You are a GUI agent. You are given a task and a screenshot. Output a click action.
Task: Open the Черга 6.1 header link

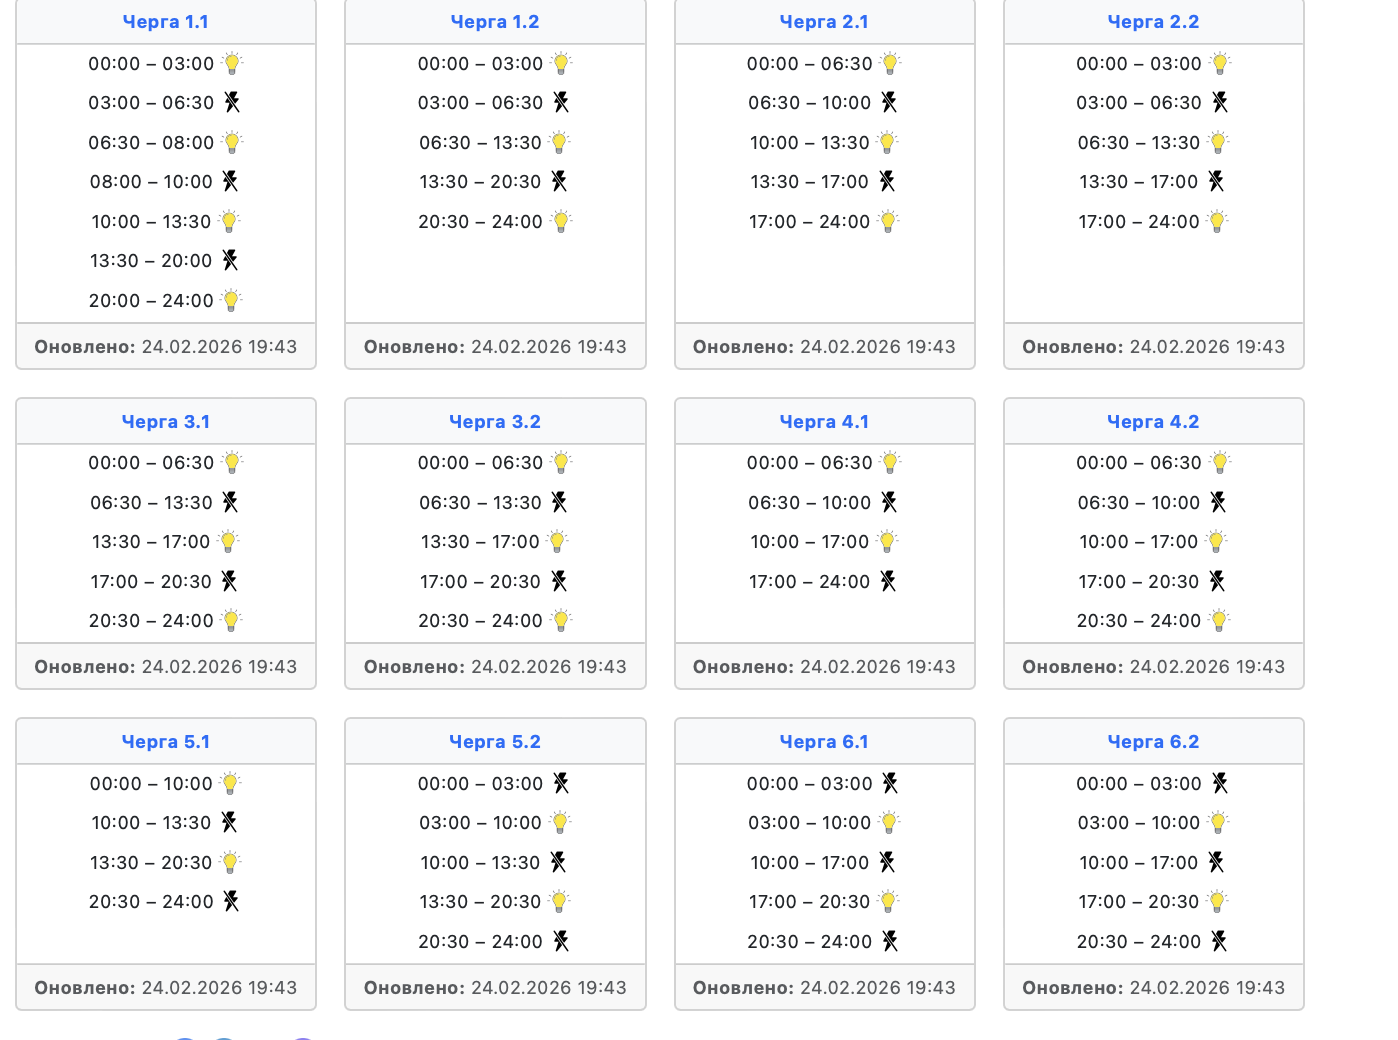(x=824, y=742)
